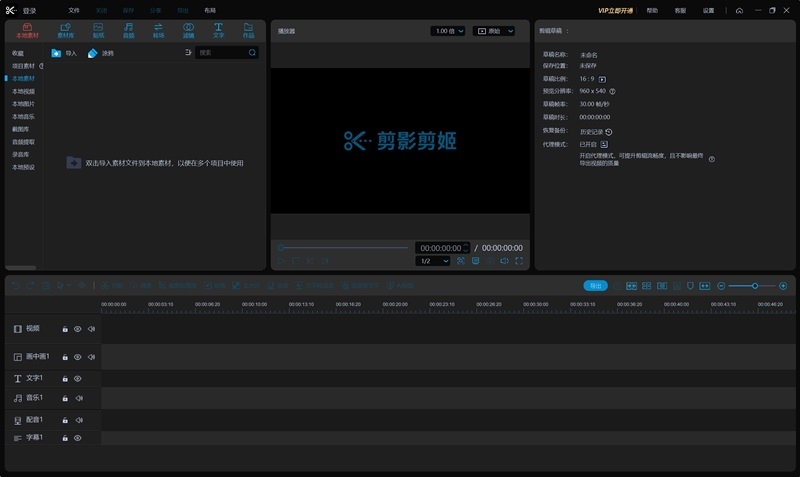The width and height of the screenshot is (800, 477).
Task: Open the 本地素材 tab with red icon
Action: [x=27, y=31]
